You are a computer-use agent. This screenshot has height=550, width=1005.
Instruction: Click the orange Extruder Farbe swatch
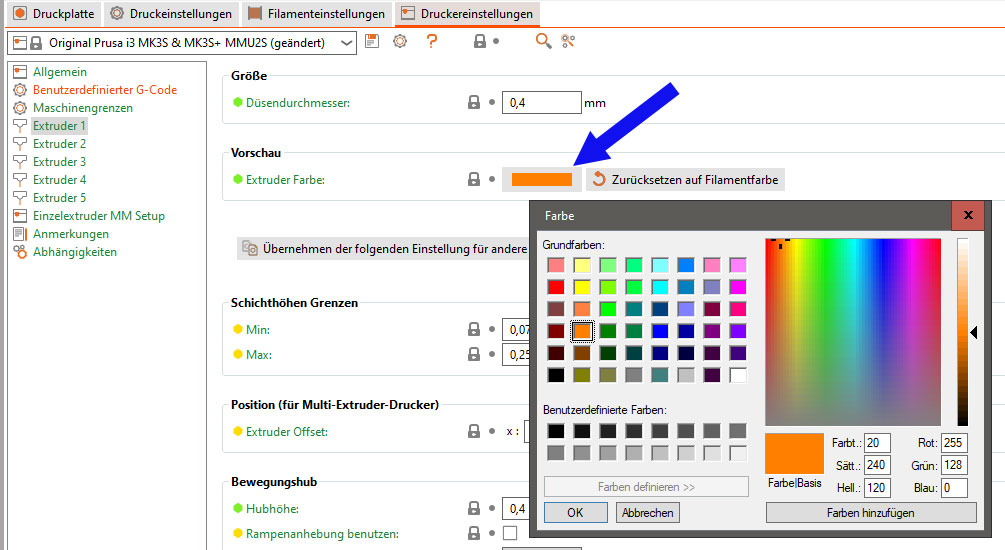541,180
